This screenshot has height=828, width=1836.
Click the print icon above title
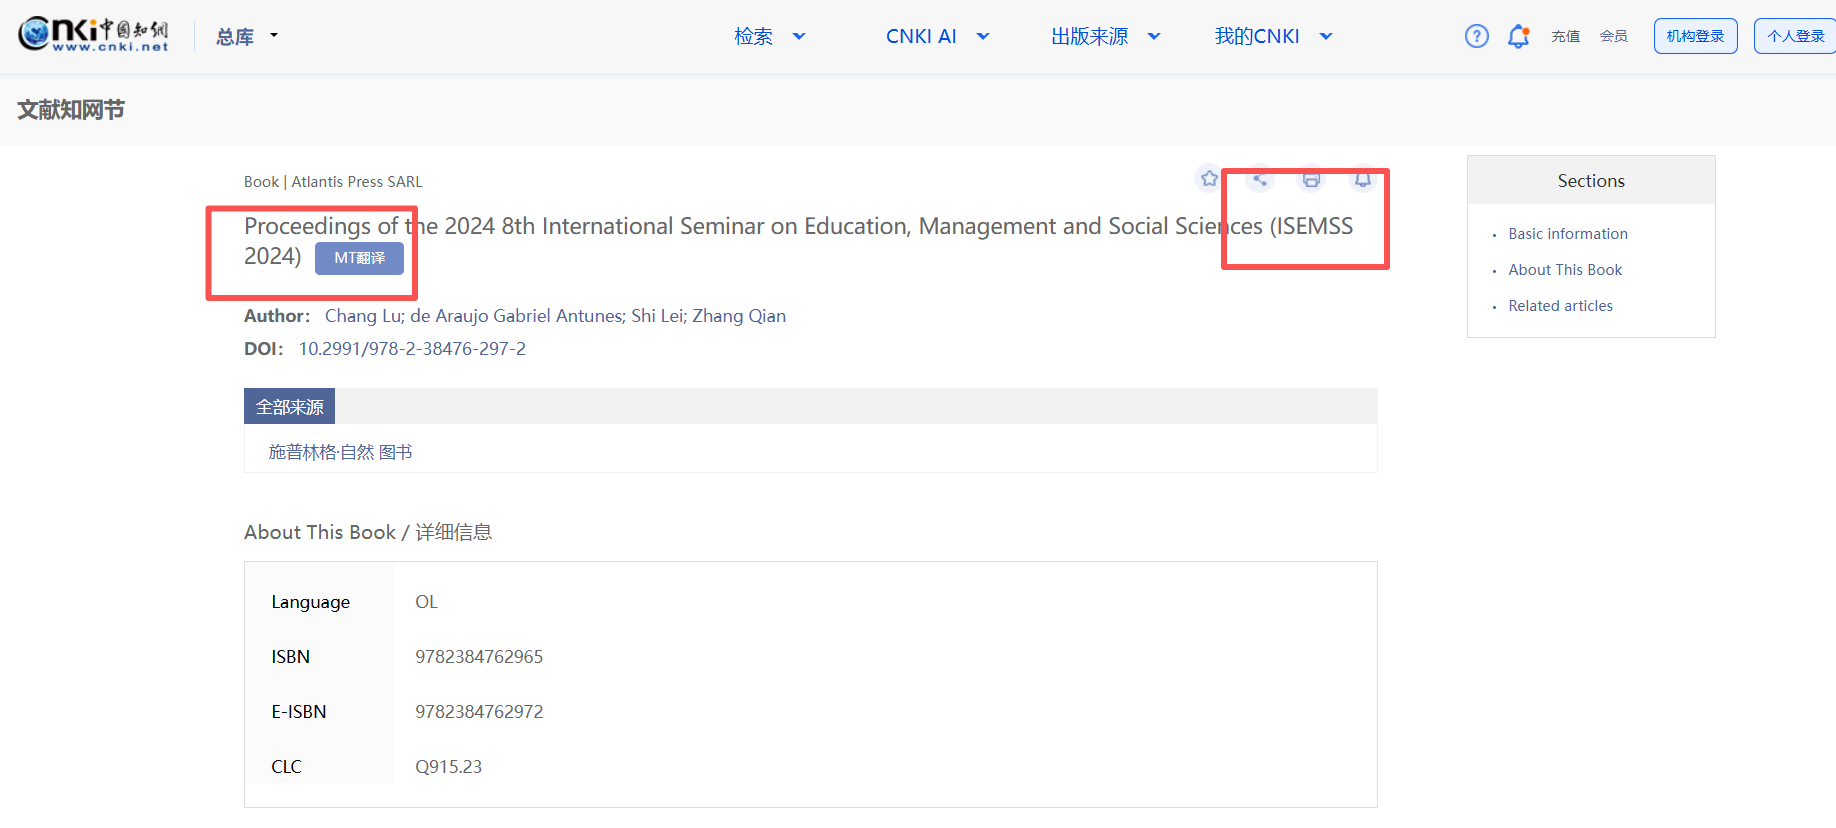(1311, 180)
